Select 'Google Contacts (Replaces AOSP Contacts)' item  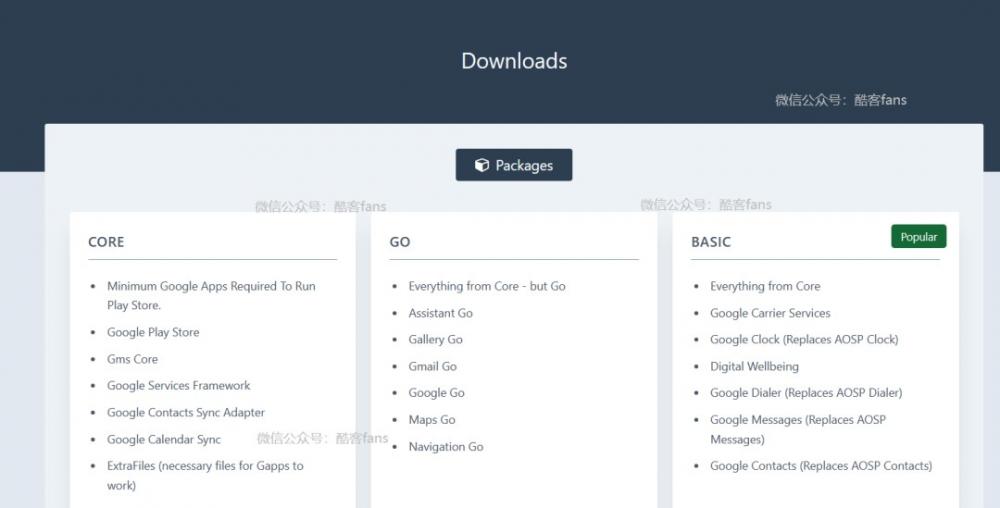(x=821, y=466)
